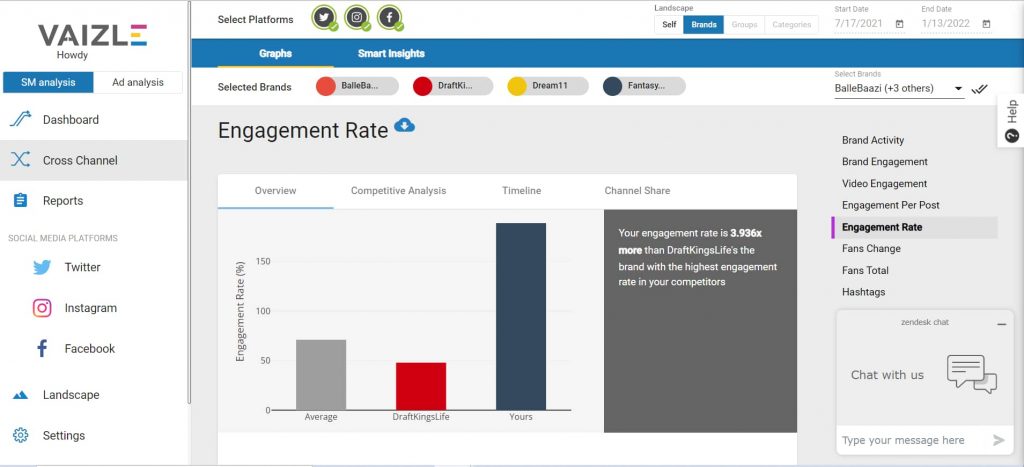Click the Cross Channel shuffle icon
The width and height of the screenshot is (1024, 467).
[20, 160]
